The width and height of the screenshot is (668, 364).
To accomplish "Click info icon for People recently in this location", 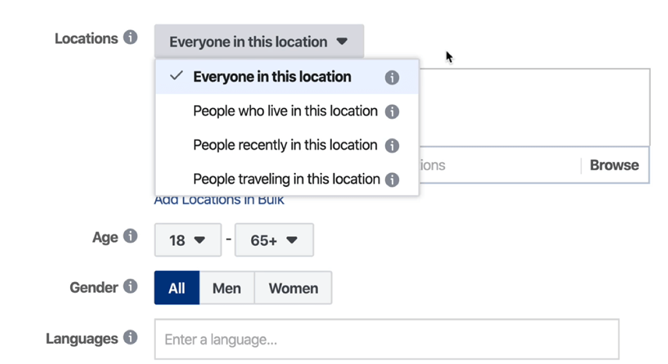I will point(392,146).
